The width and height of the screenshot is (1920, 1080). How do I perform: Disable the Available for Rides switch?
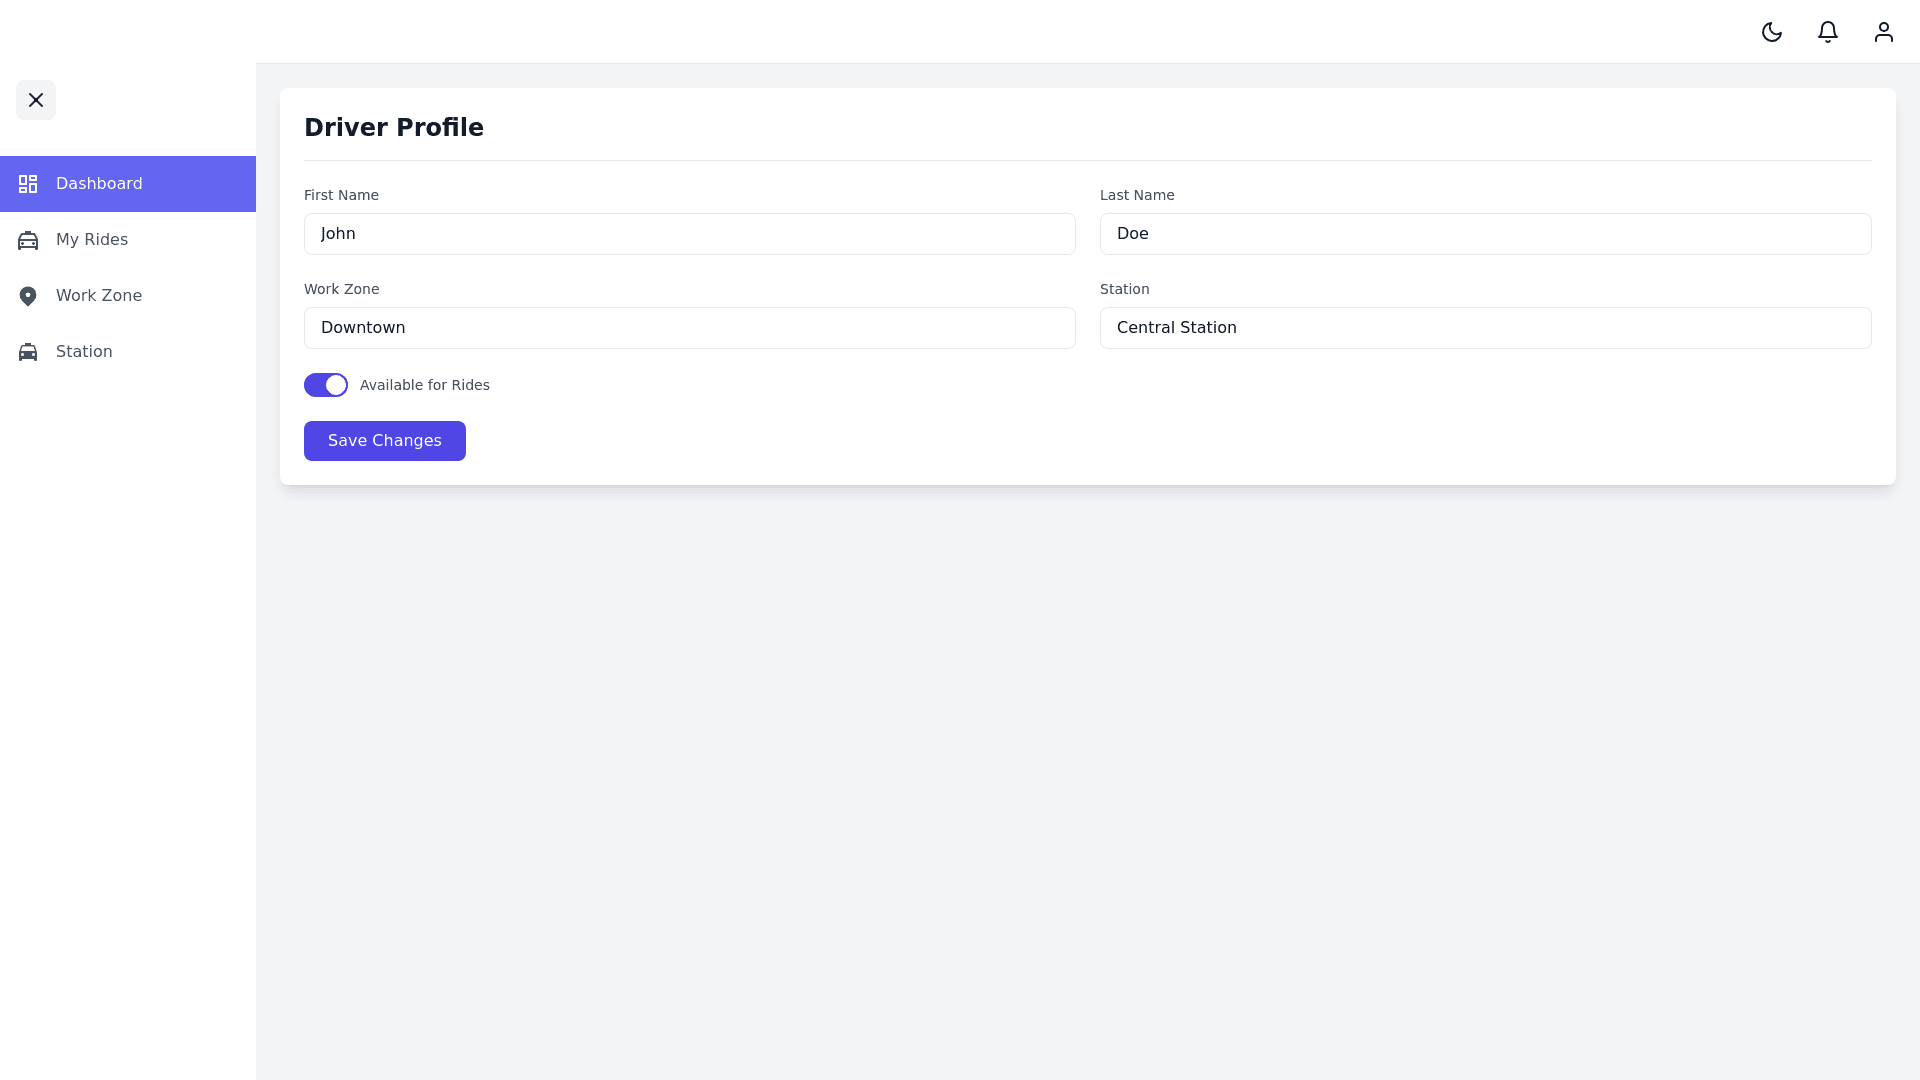(x=326, y=385)
